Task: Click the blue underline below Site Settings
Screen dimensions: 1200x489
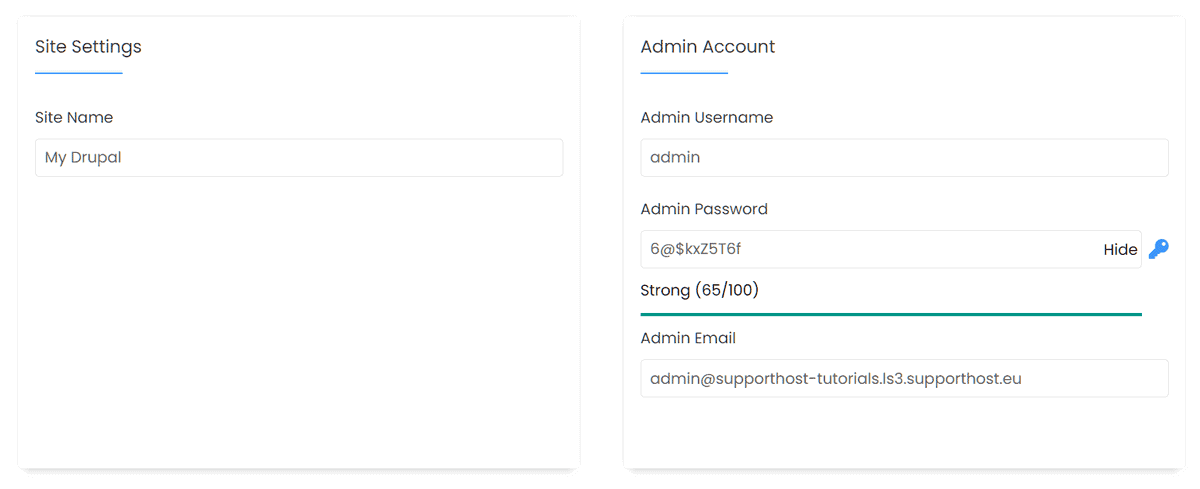Action: click(x=78, y=73)
